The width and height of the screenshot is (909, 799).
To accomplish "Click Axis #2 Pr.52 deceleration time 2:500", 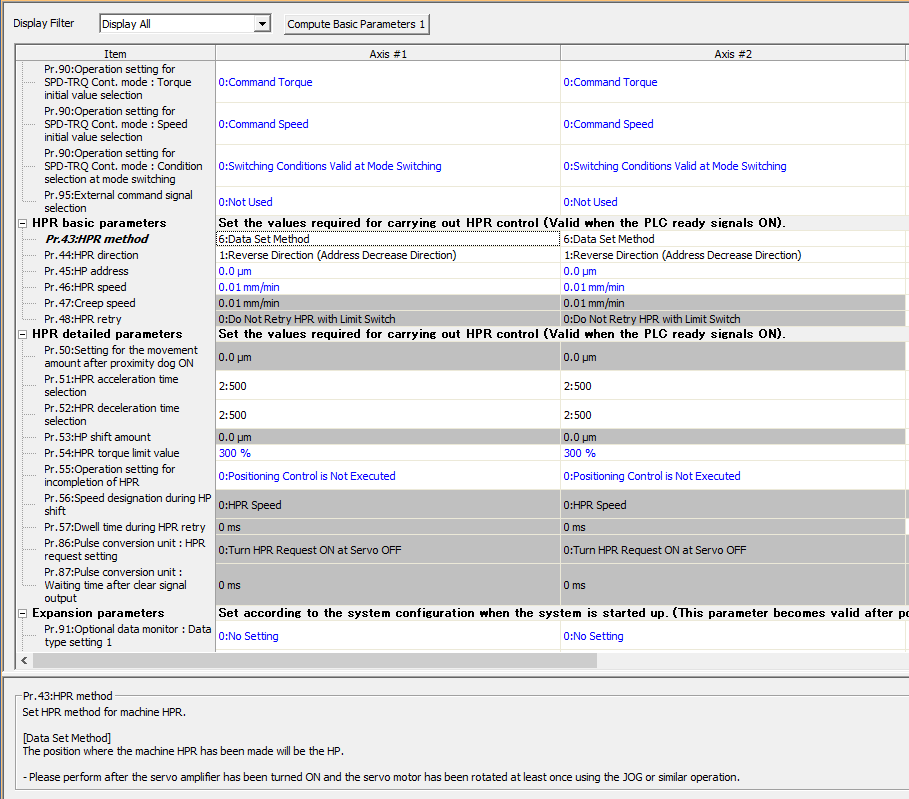I will point(733,415).
